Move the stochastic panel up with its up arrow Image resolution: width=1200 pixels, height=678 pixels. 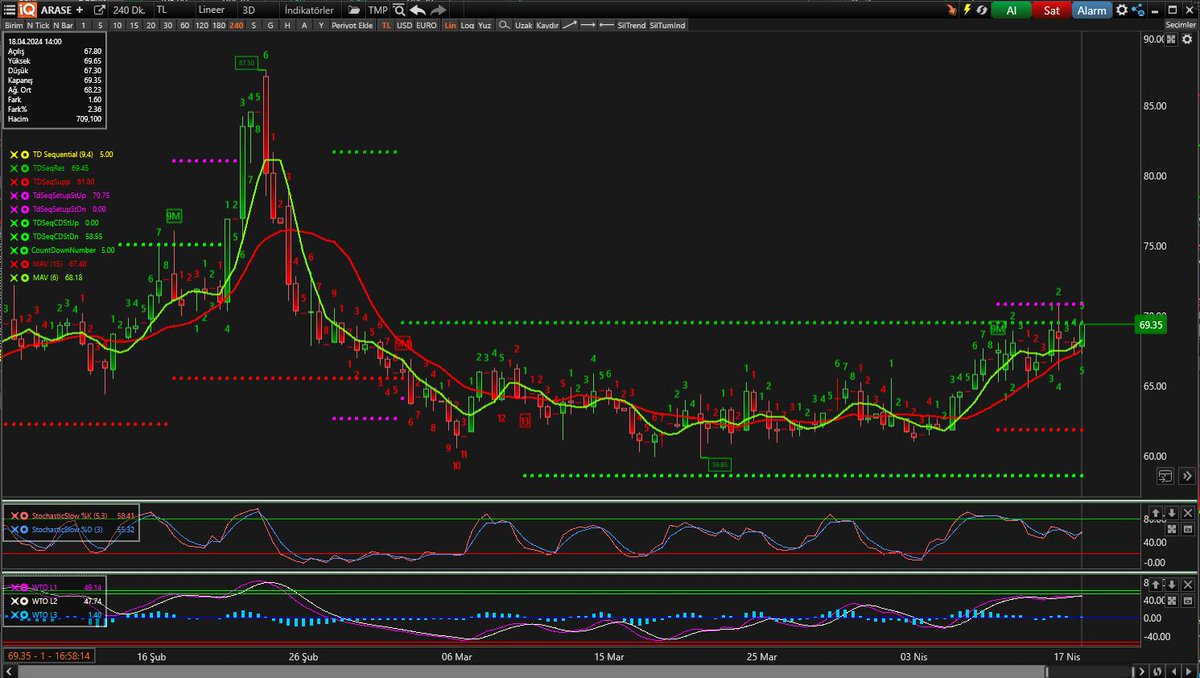tap(1155, 513)
